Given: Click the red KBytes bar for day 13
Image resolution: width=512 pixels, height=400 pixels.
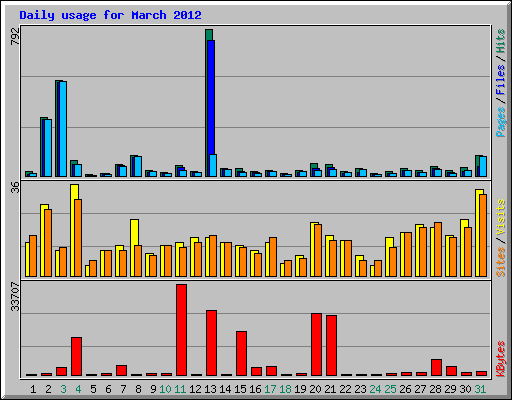Looking at the screenshot, I should 211,343.
